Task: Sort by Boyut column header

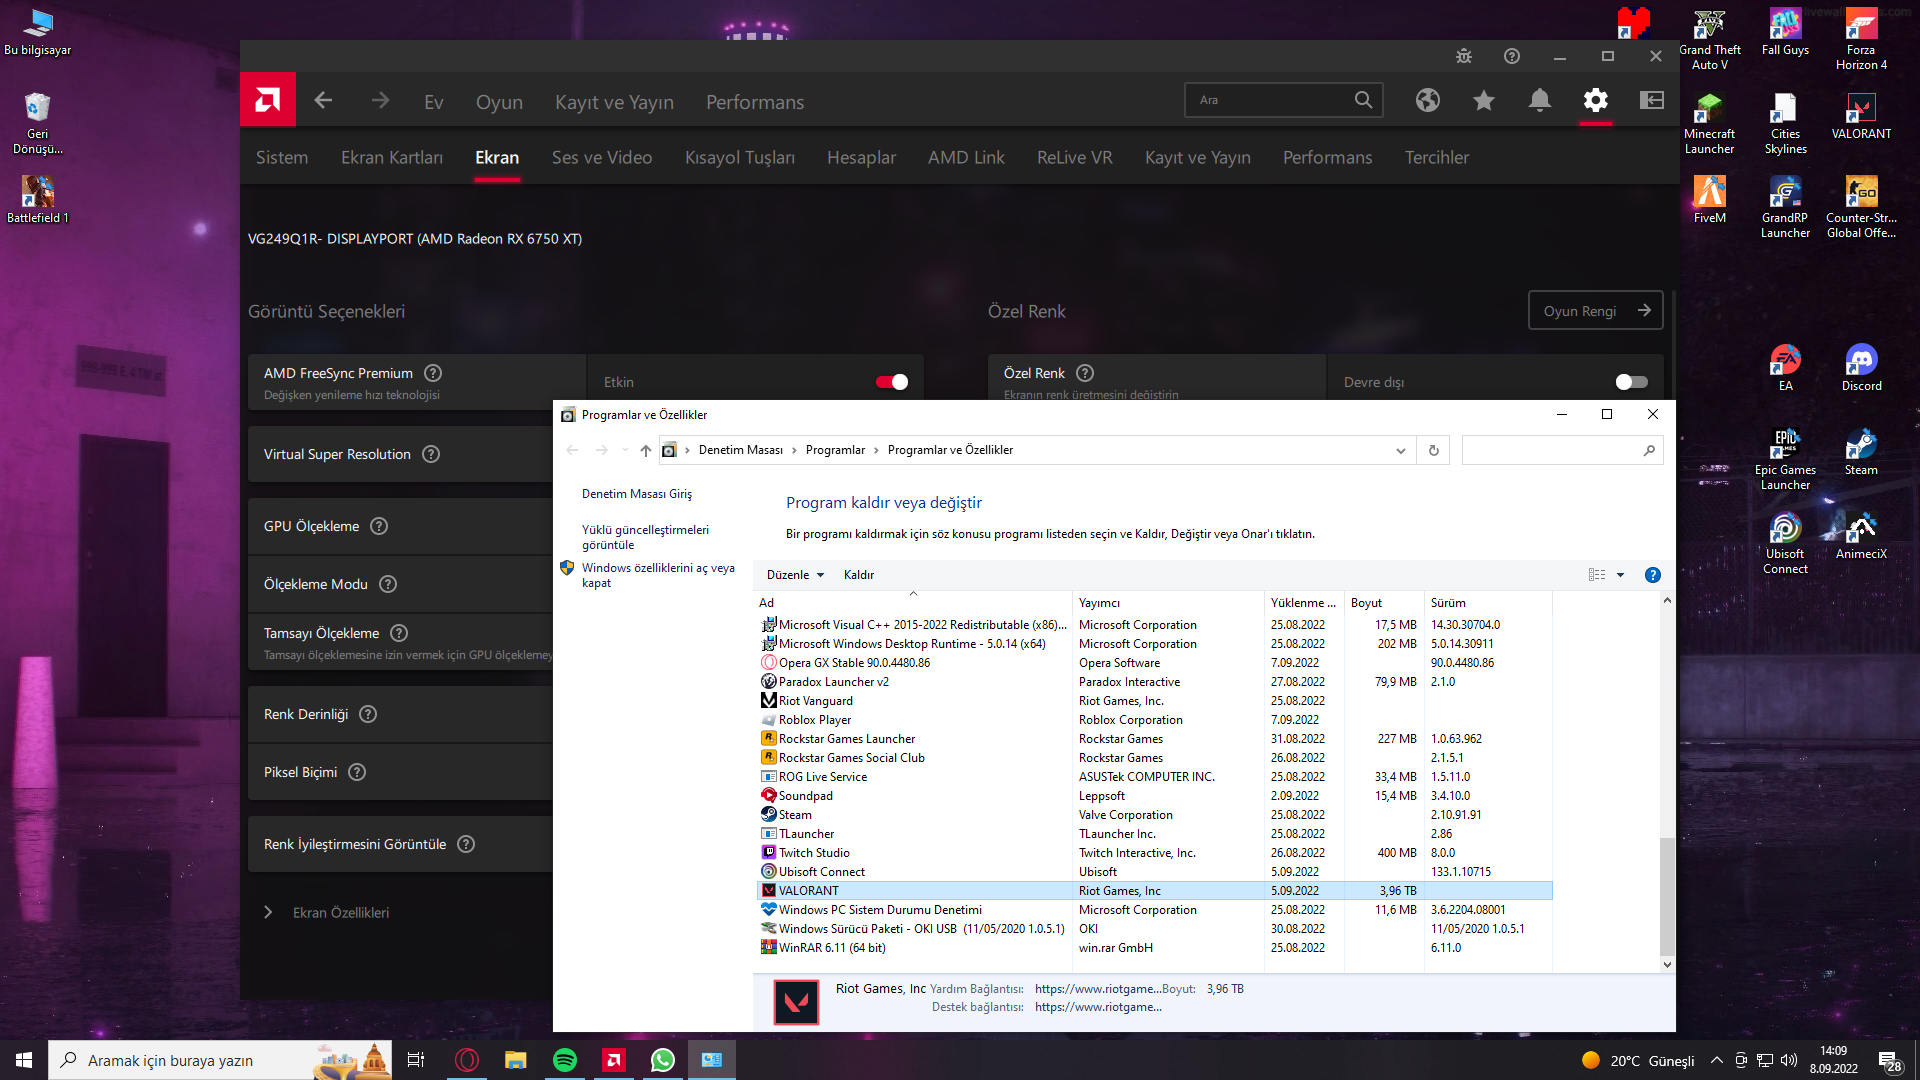Action: coord(1383,603)
